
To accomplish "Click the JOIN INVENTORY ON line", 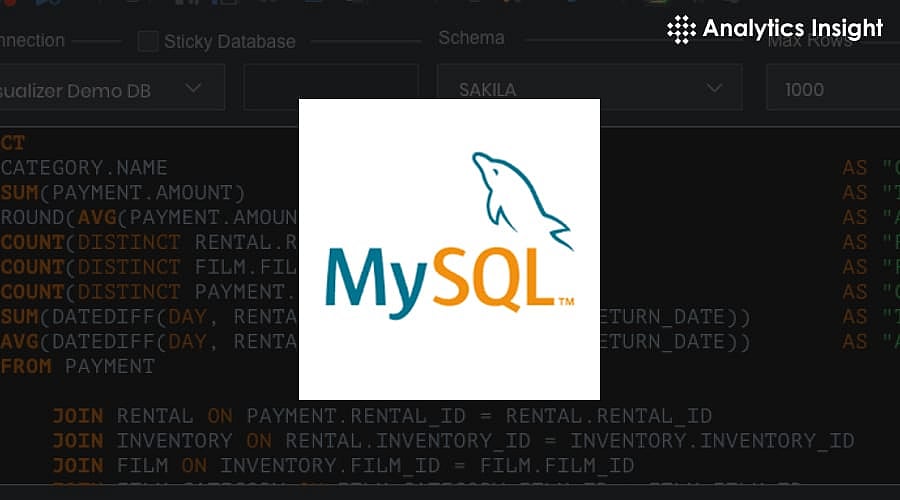I will point(452,441).
